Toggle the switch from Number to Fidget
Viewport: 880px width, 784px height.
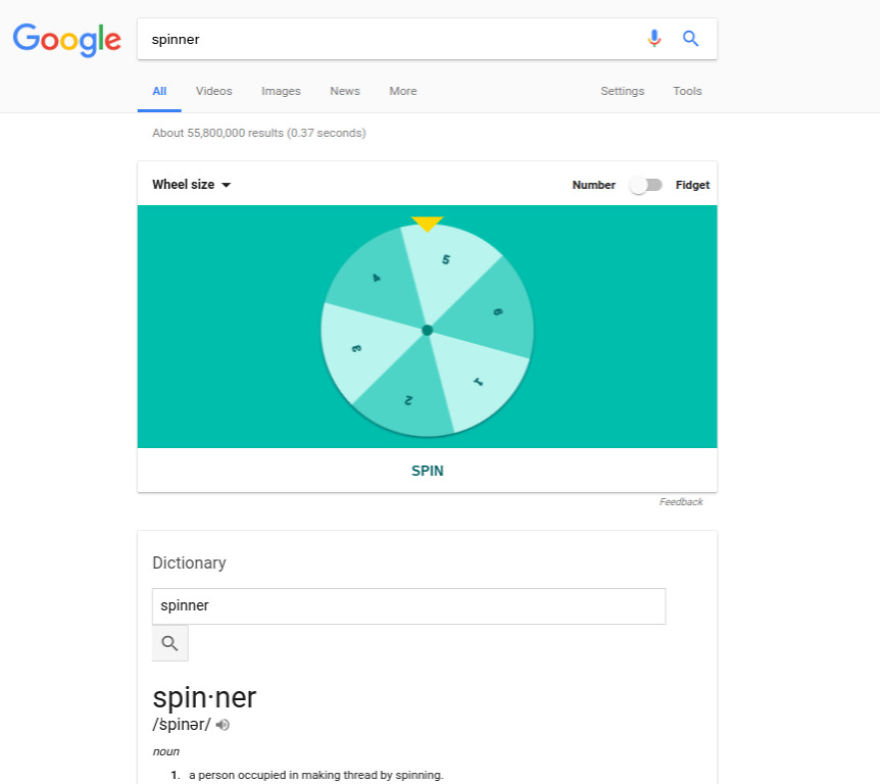click(645, 185)
